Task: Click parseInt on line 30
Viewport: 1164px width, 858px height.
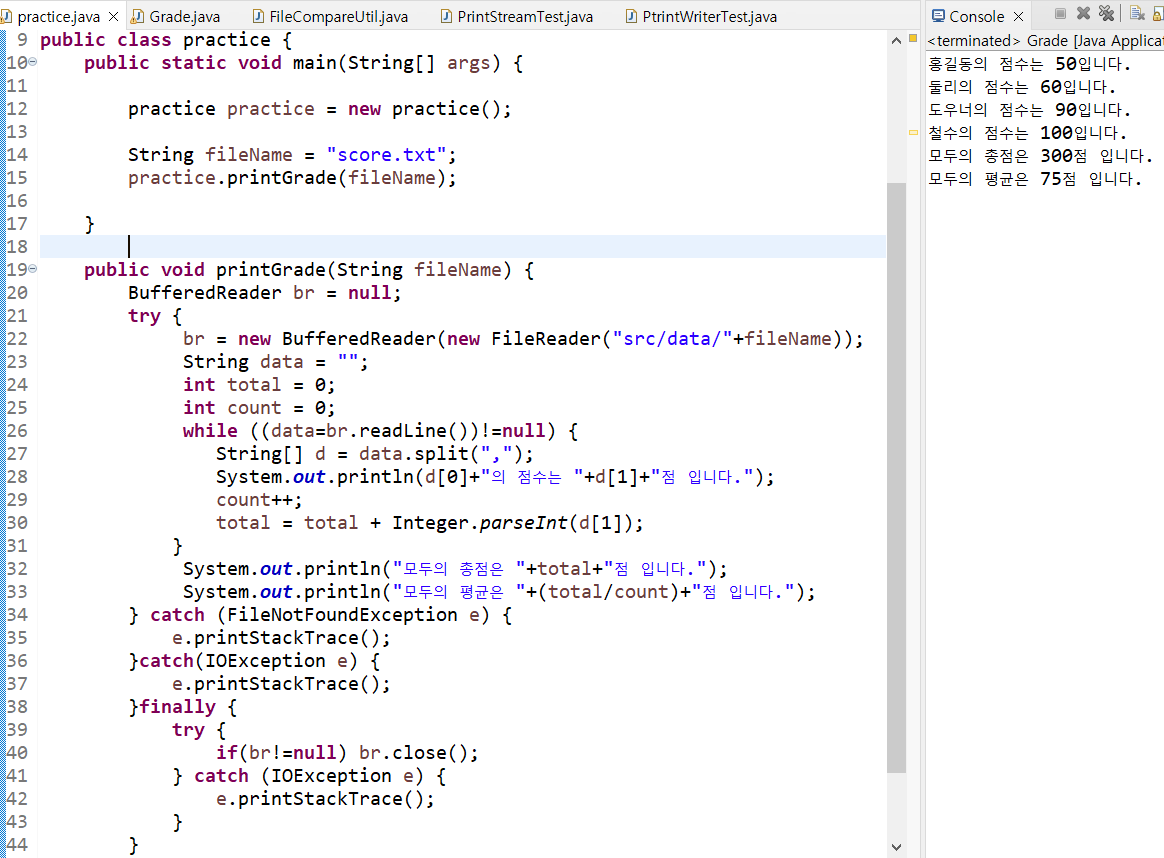Action: (x=523, y=523)
